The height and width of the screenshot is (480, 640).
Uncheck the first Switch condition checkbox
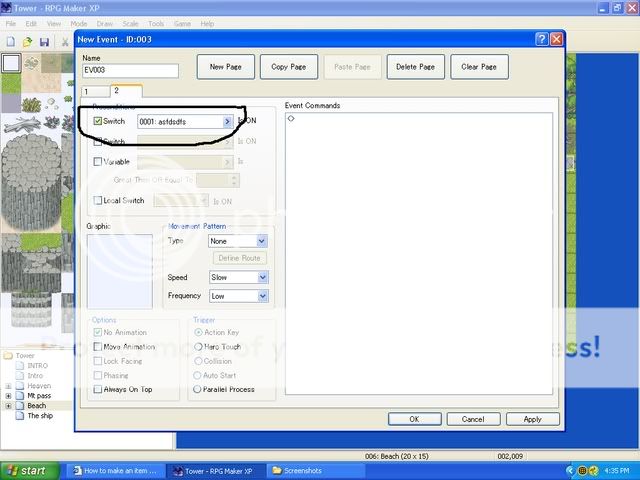coord(97,121)
